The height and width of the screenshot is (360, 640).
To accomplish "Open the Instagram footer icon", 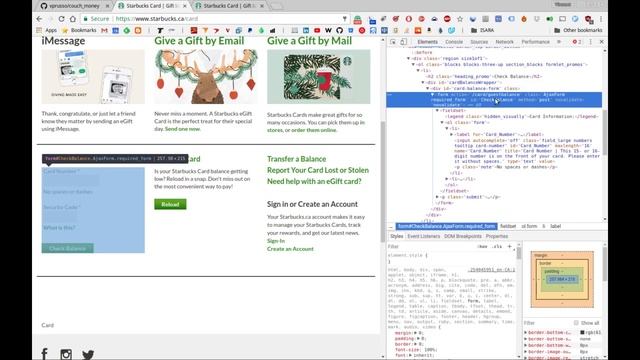I will [66, 354].
